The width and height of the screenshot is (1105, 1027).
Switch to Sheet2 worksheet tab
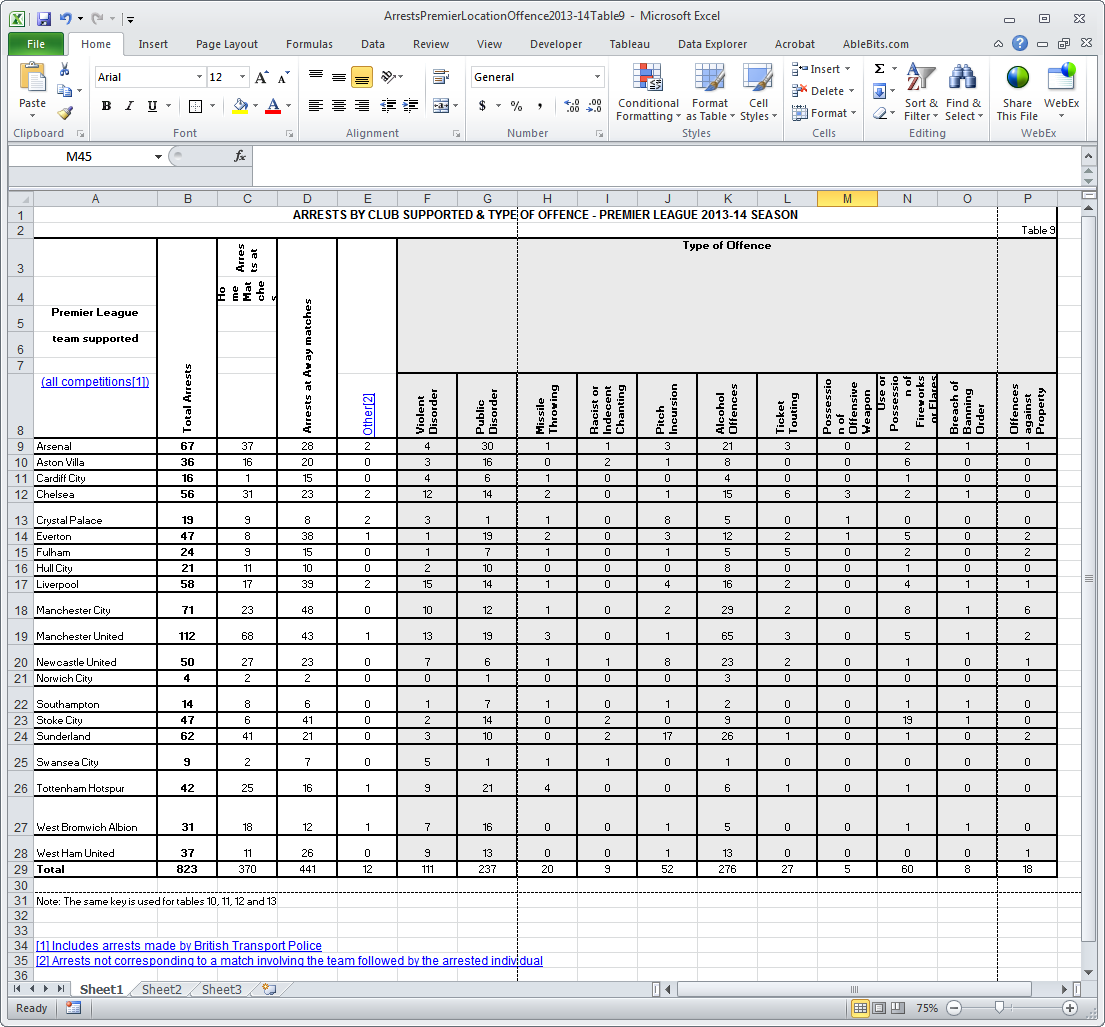[161, 990]
